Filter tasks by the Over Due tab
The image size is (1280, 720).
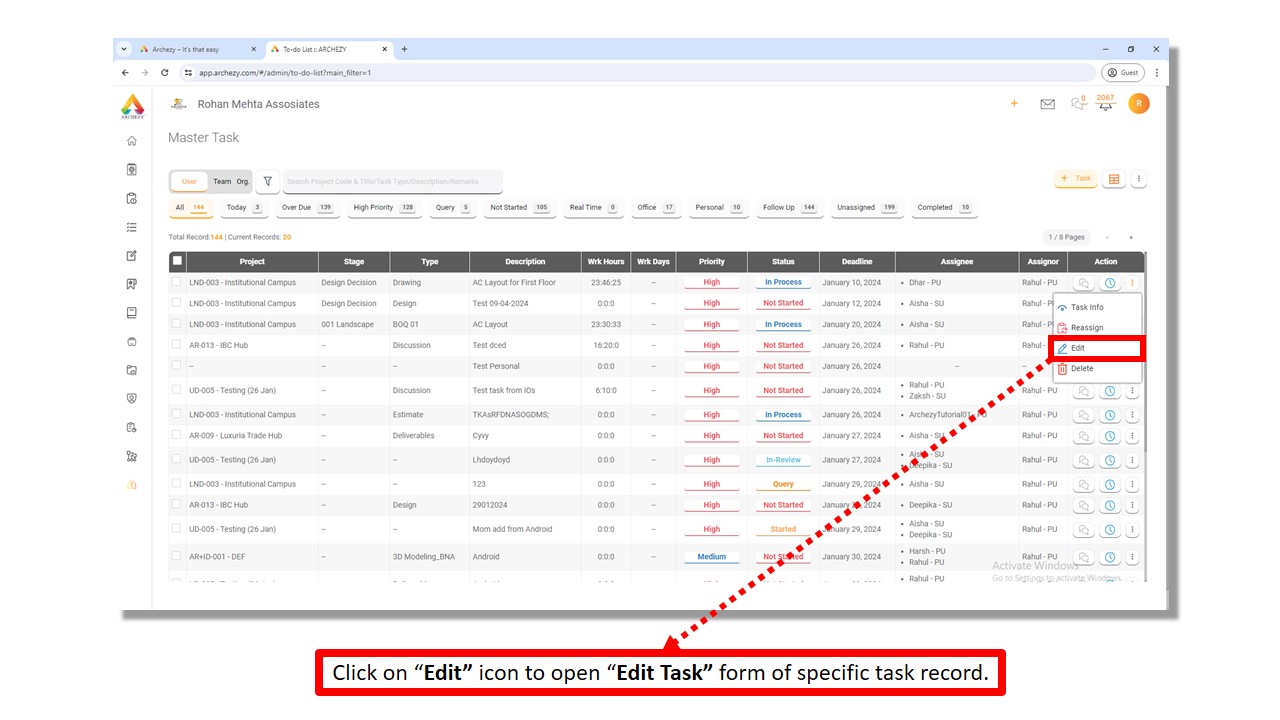pyautogui.click(x=308, y=208)
